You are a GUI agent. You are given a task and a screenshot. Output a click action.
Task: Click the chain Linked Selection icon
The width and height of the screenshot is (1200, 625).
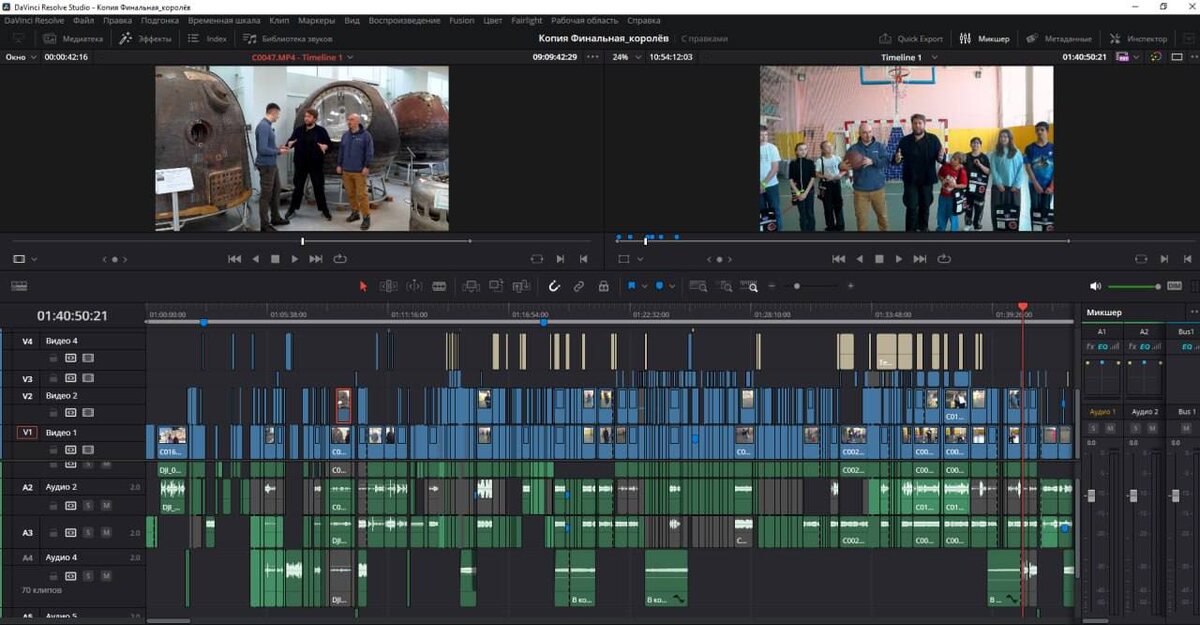tap(578, 286)
